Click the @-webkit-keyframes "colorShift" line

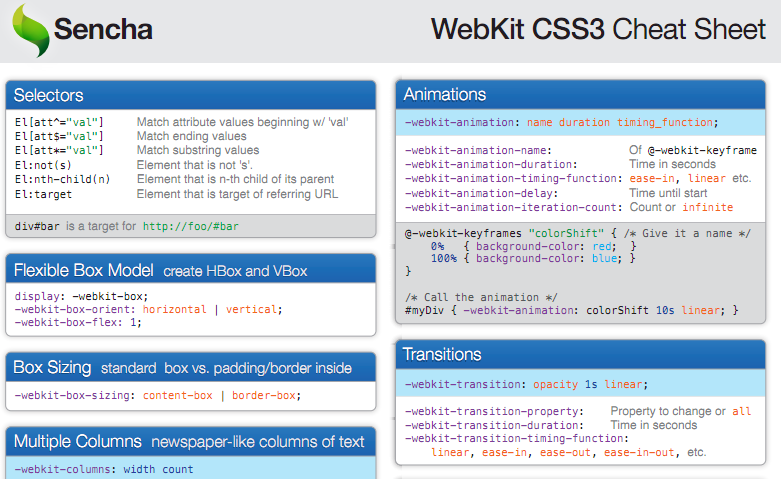point(578,233)
